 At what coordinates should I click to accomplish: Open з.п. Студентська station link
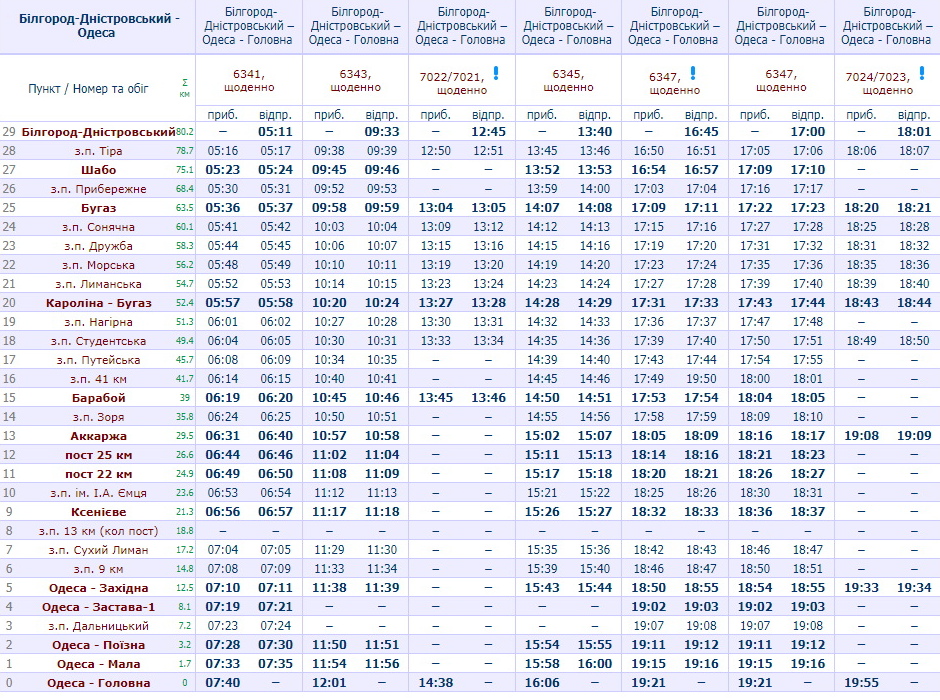coord(98,342)
